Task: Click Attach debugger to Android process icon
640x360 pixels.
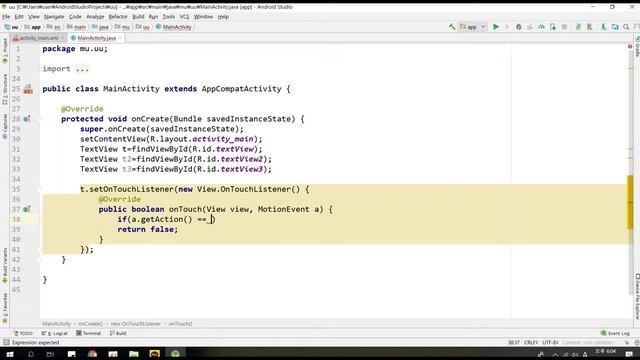Action: coord(553,27)
